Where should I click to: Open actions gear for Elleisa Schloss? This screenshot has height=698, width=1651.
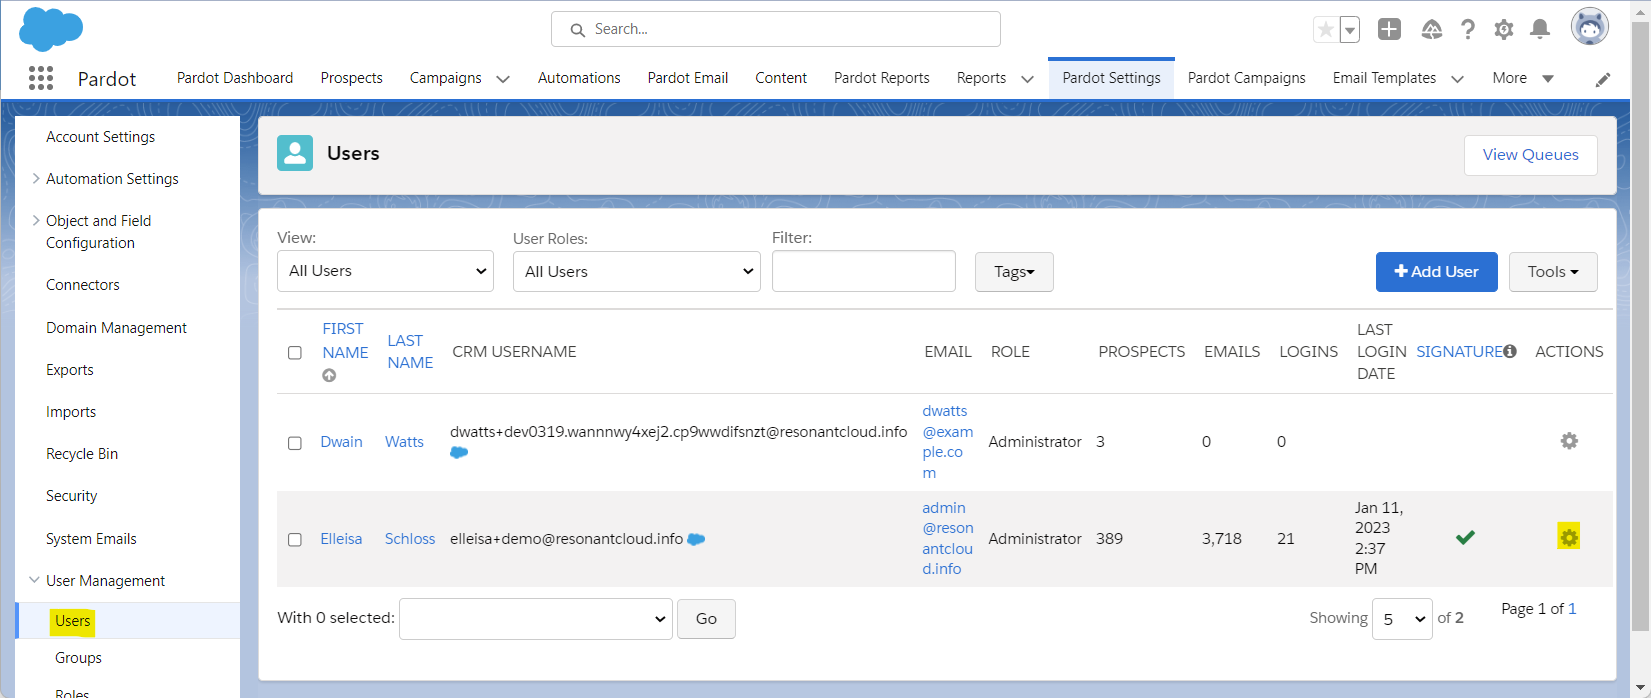click(1569, 537)
